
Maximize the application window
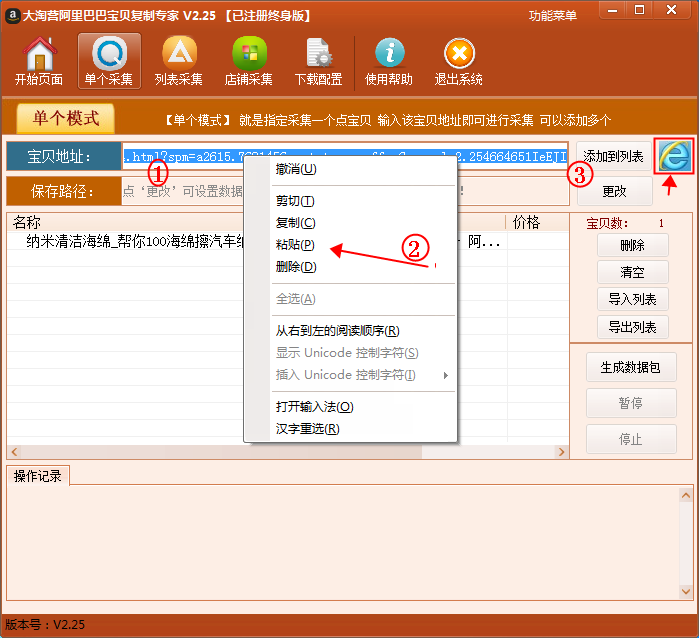639,10
